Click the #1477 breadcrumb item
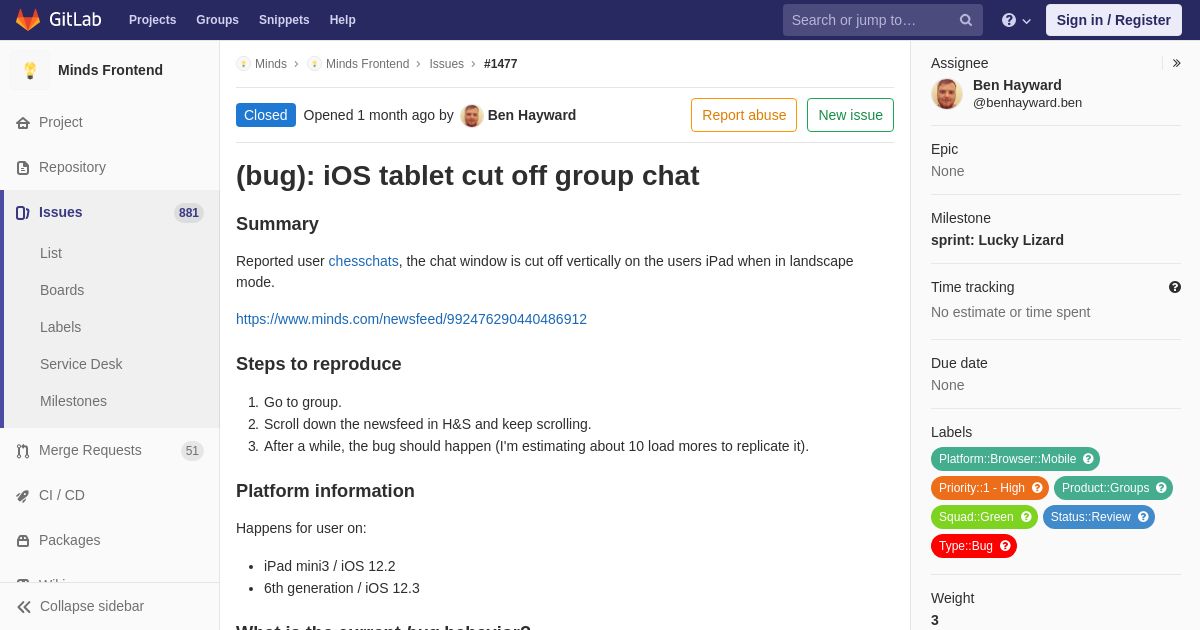Screen dimensions: 1200x630 [501, 64]
